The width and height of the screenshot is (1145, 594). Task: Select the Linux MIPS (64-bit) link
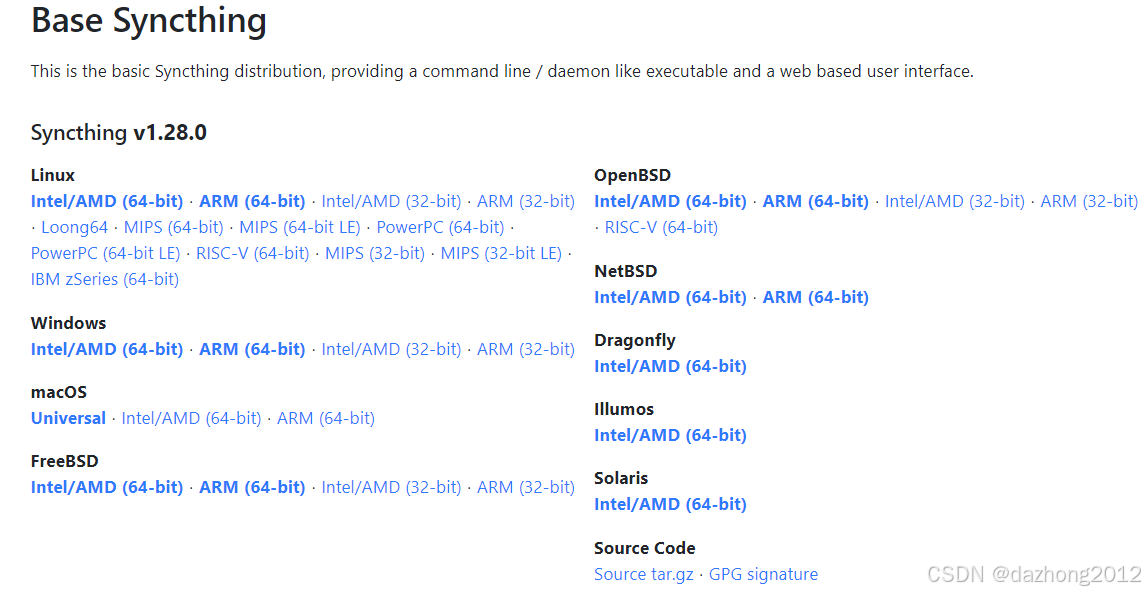pyautogui.click(x=174, y=227)
